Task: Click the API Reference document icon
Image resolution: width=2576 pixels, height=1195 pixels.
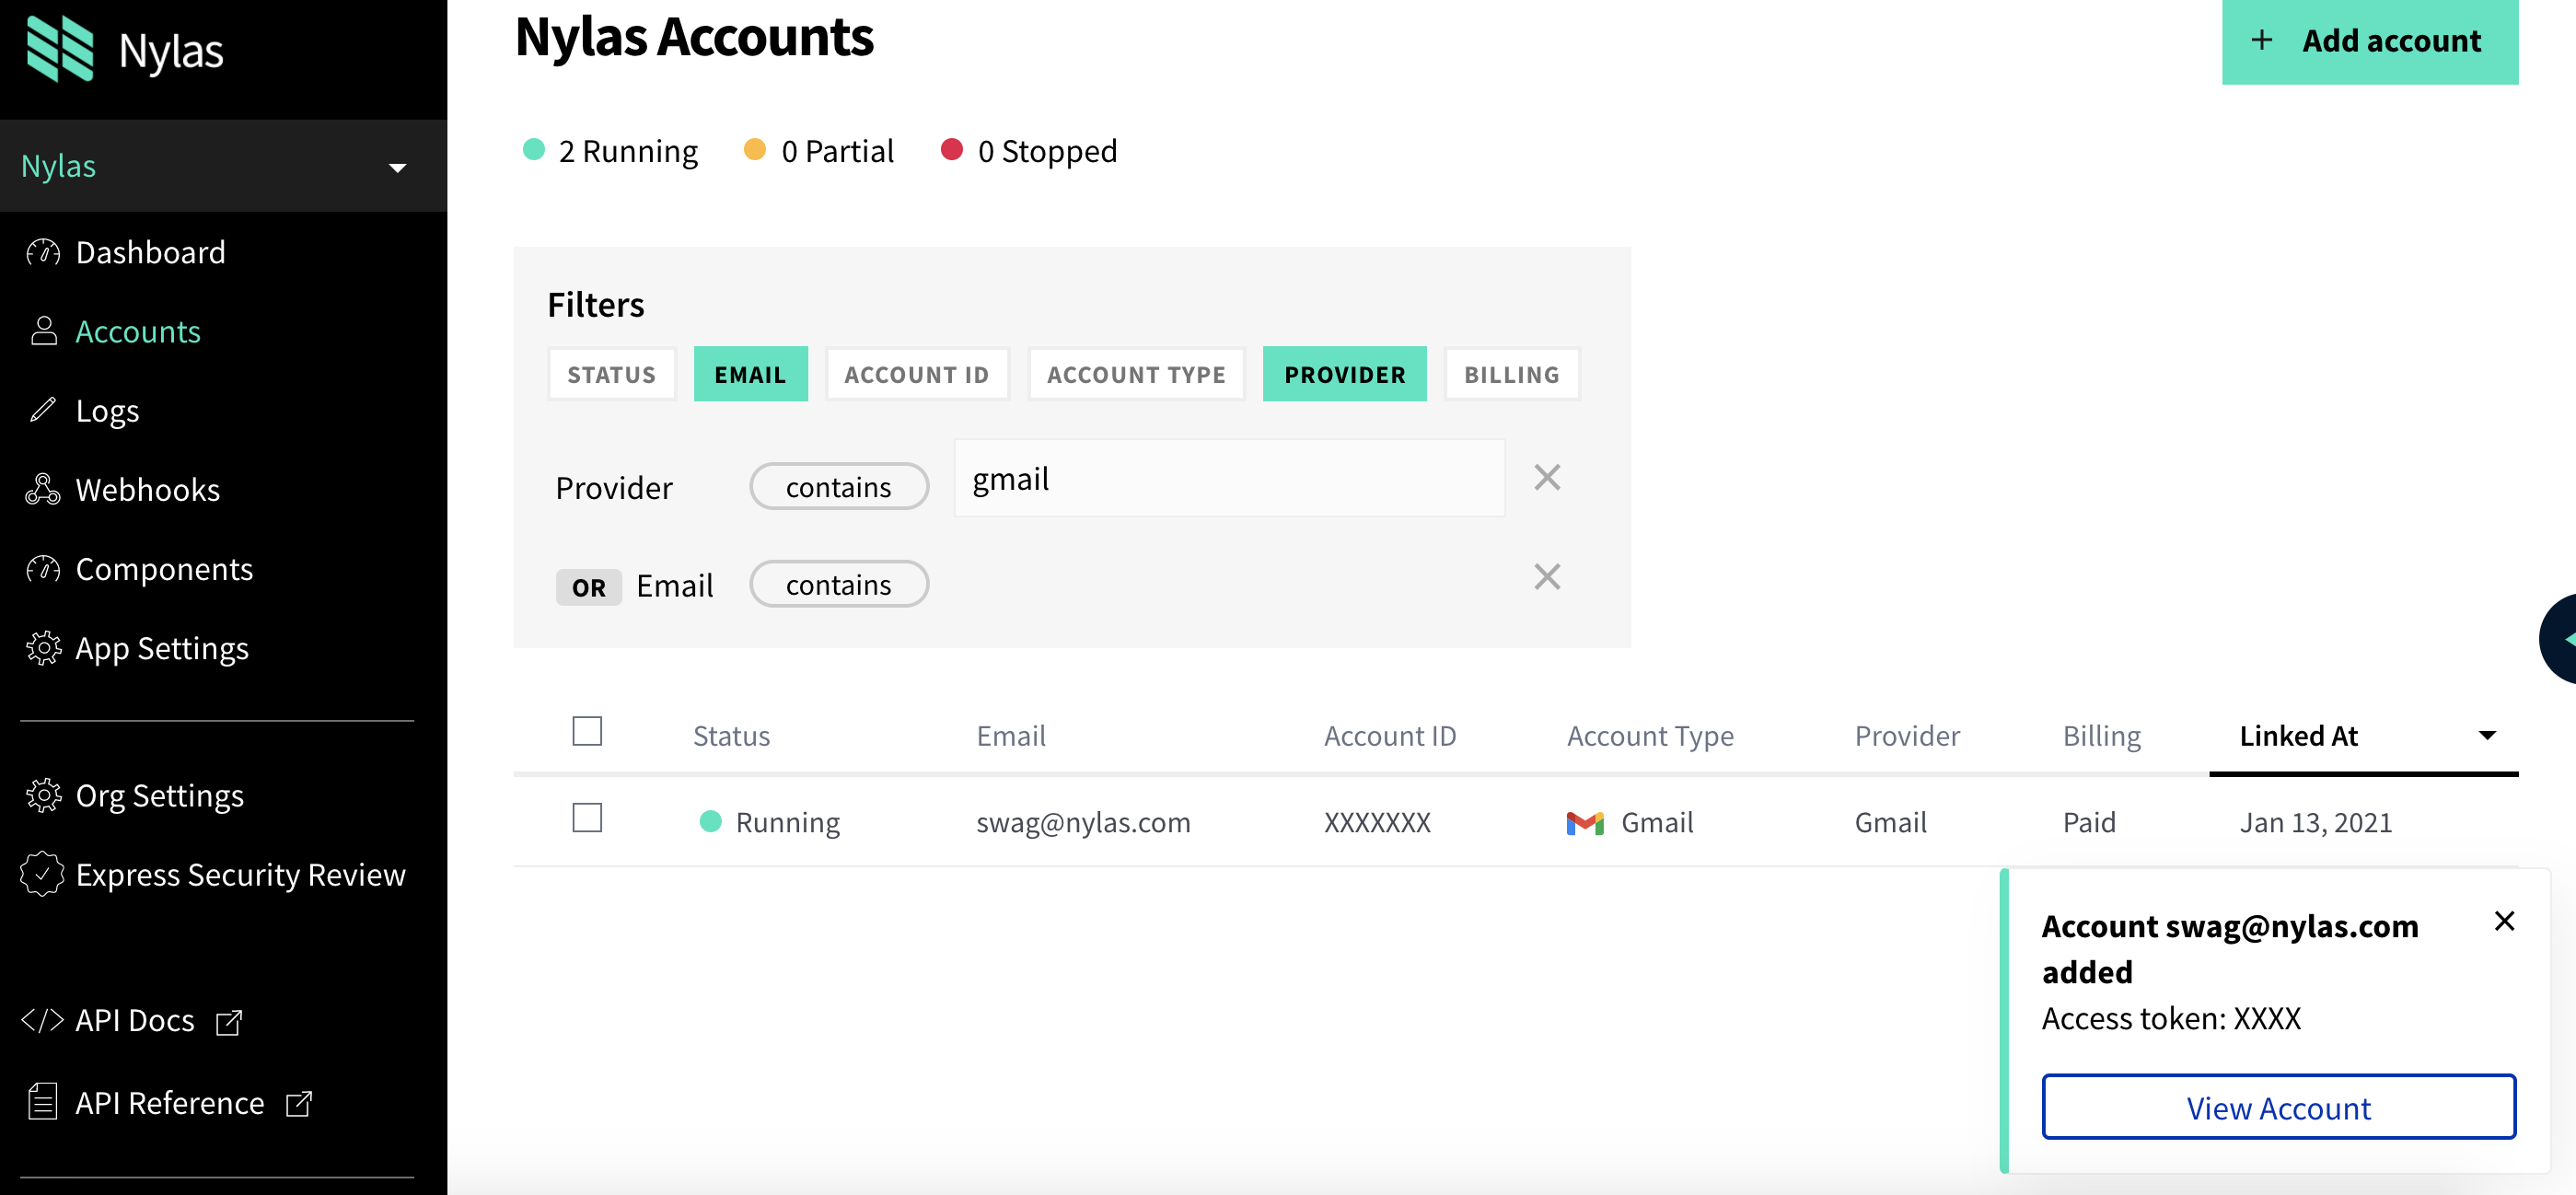Action: point(43,1101)
